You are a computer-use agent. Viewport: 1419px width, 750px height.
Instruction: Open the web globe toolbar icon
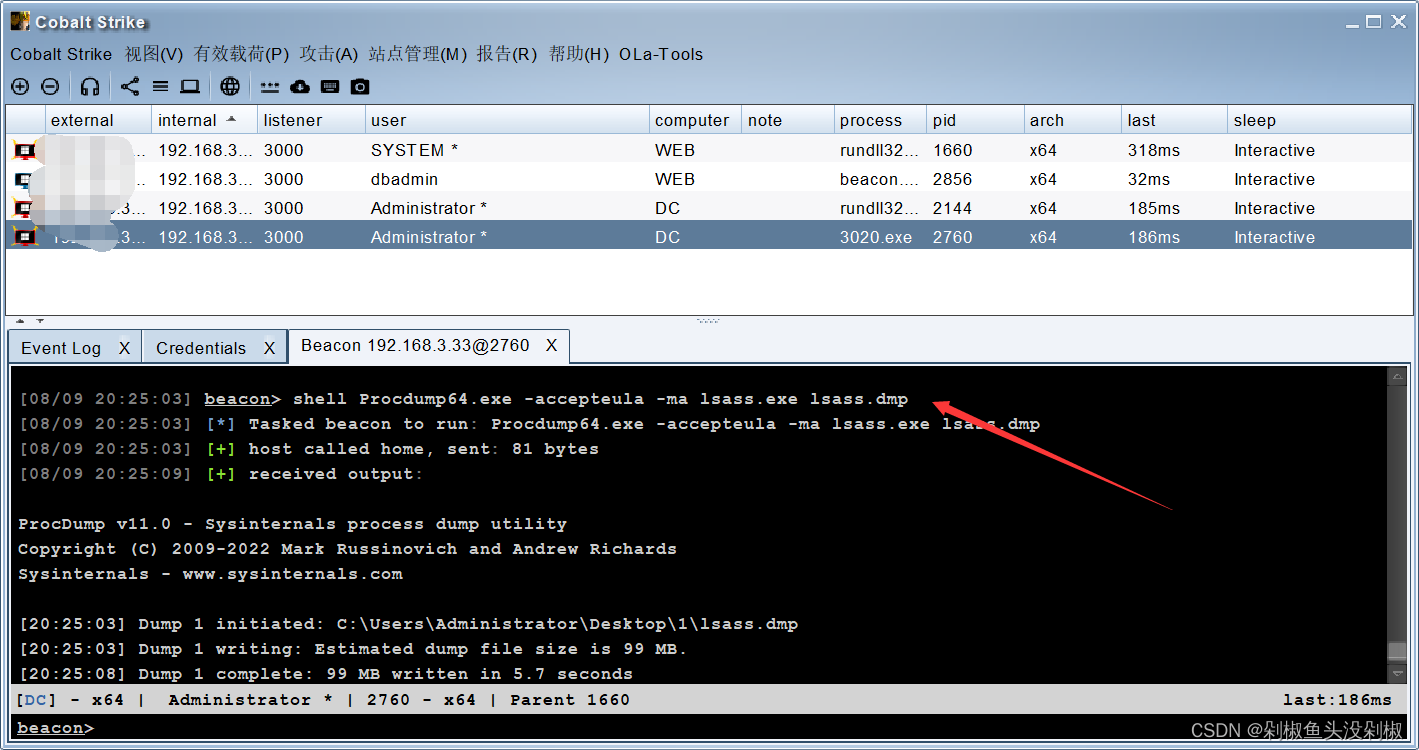point(230,87)
